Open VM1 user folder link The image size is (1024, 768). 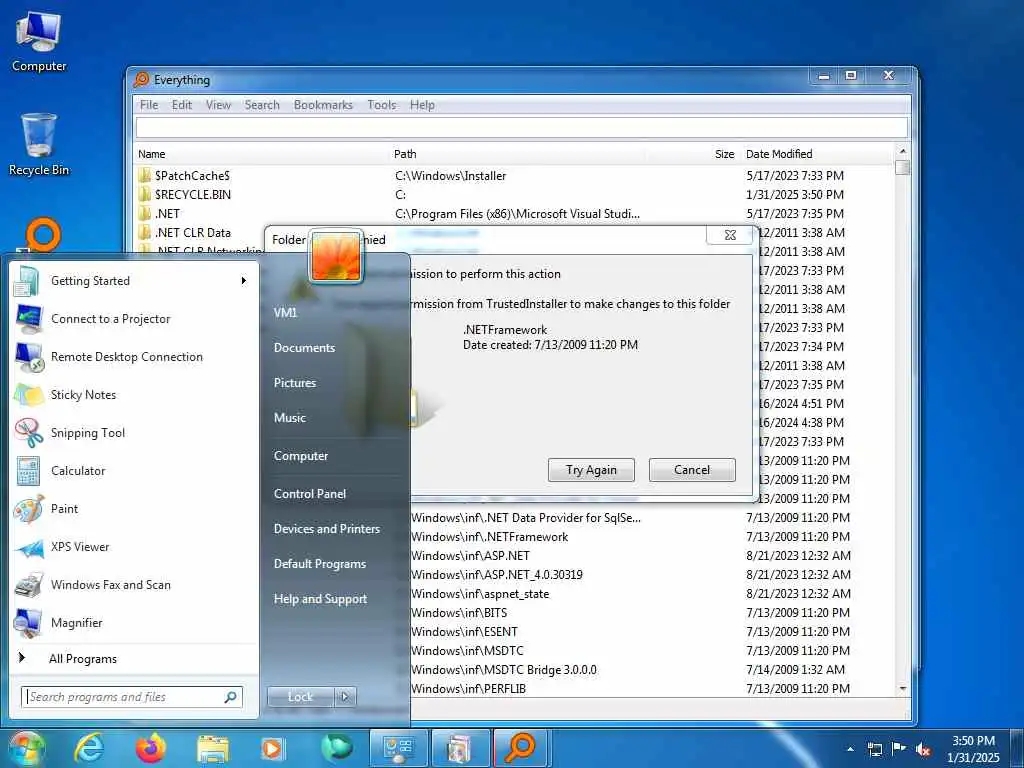[x=285, y=312]
